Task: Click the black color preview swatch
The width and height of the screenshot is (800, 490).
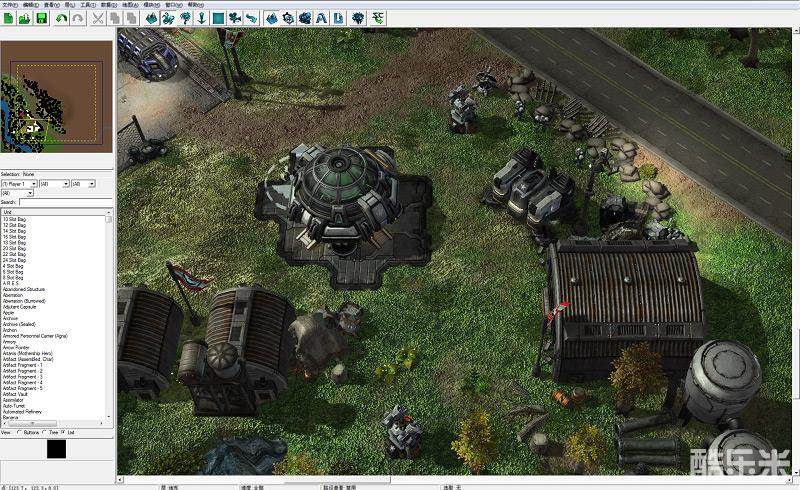Action: (56, 449)
